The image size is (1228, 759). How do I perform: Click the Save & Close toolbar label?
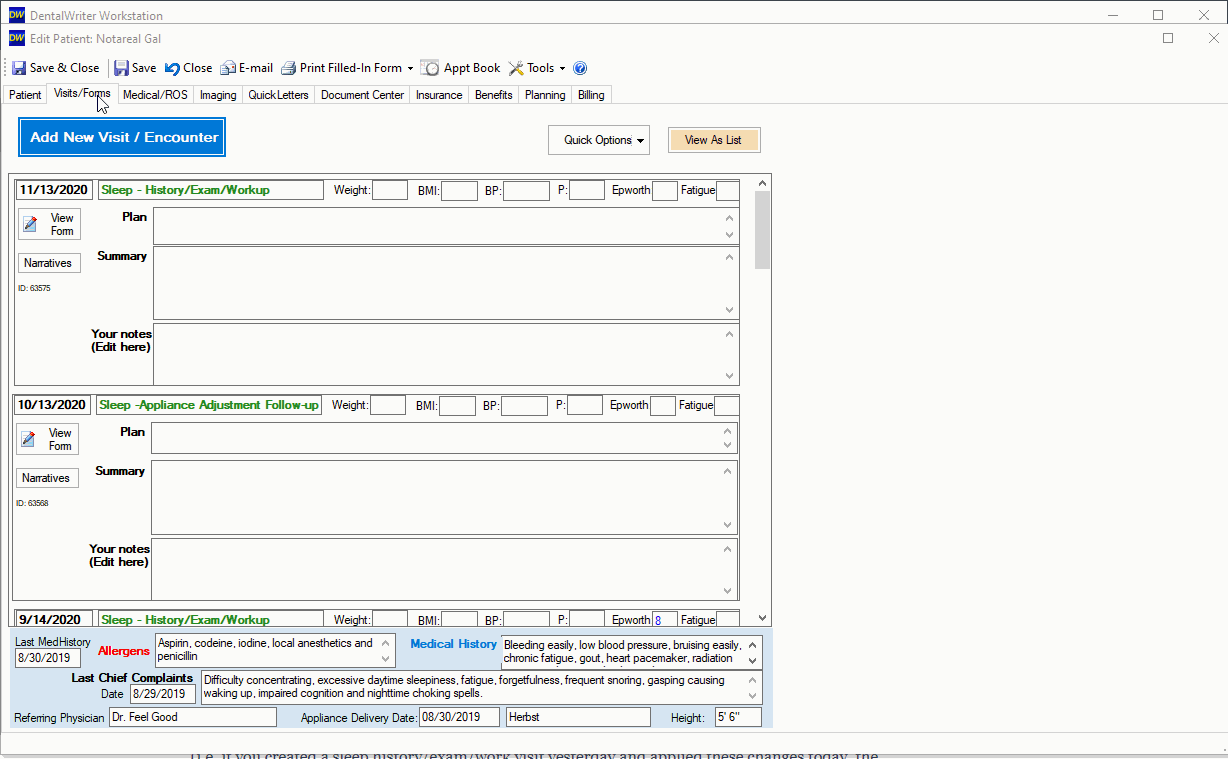pos(64,68)
